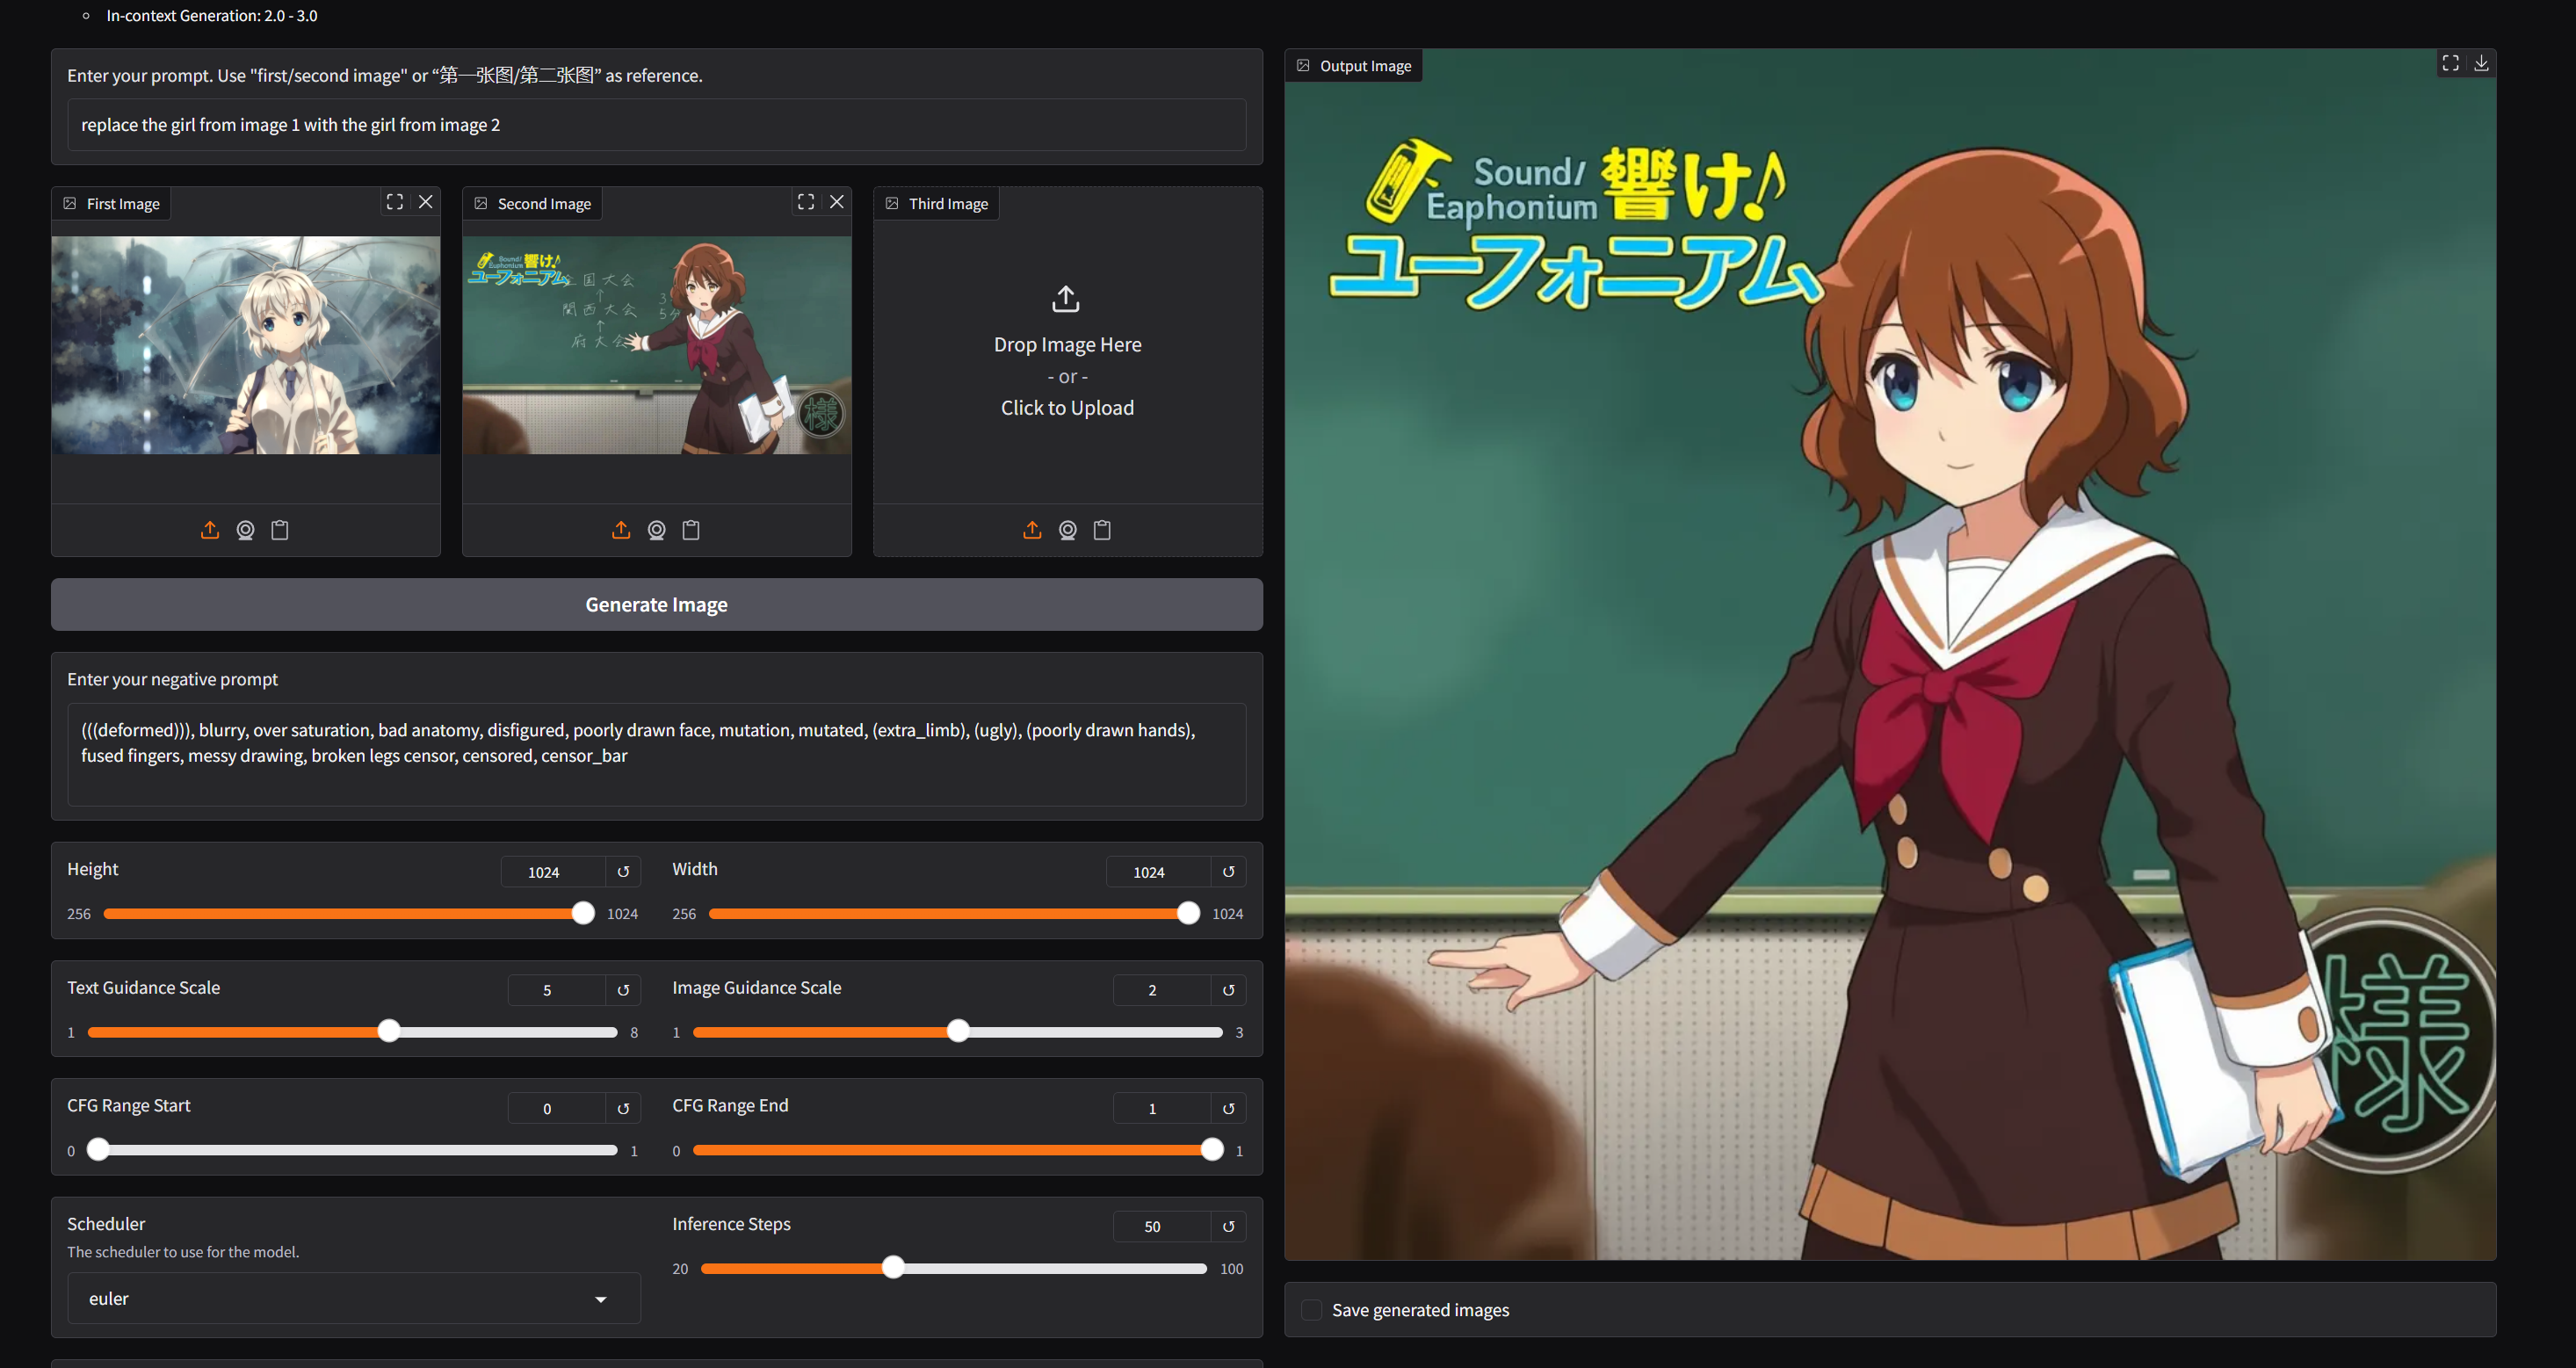2576x1368 pixels.
Task: Open the Scheduler euler dropdown
Action: [x=353, y=1298]
